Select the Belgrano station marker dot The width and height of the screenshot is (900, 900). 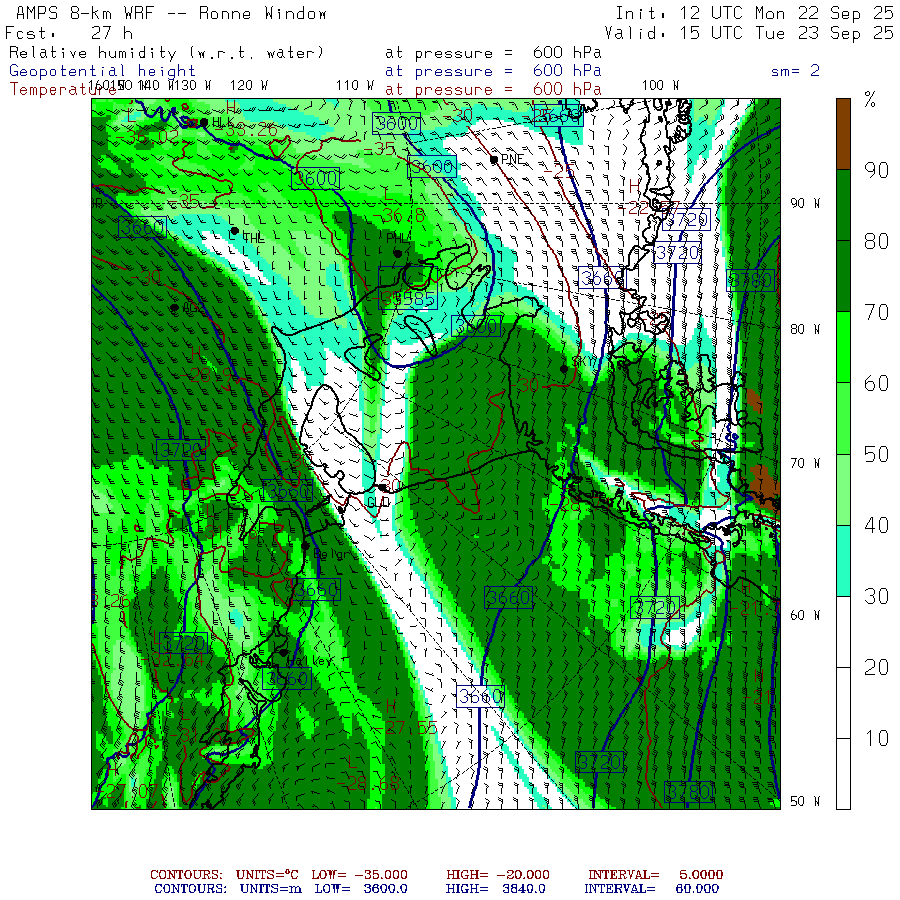(x=305, y=545)
